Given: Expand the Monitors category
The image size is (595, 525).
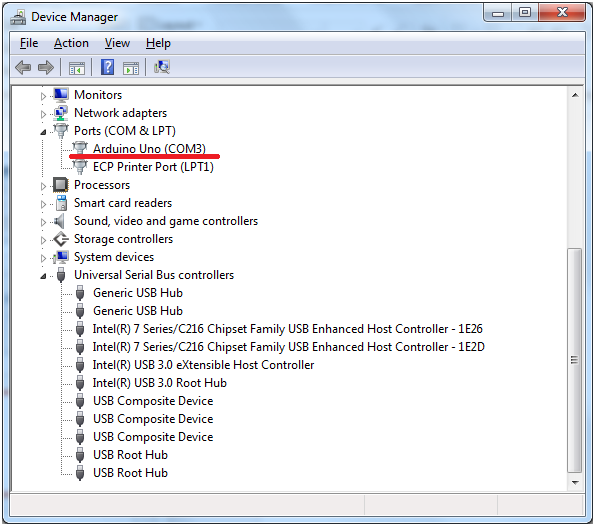Looking at the screenshot, I should (x=43, y=96).
